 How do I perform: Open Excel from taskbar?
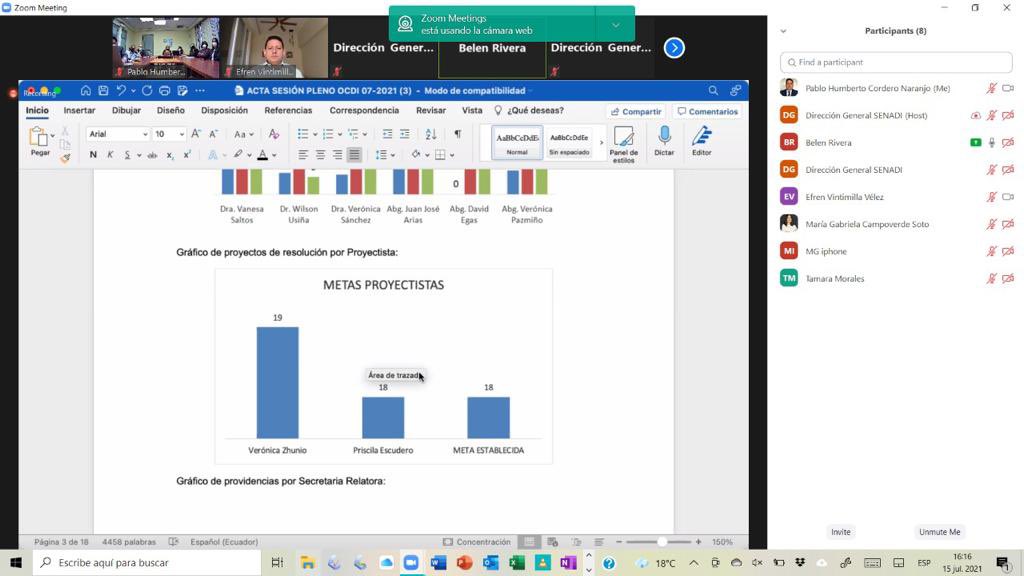point(517,562)
